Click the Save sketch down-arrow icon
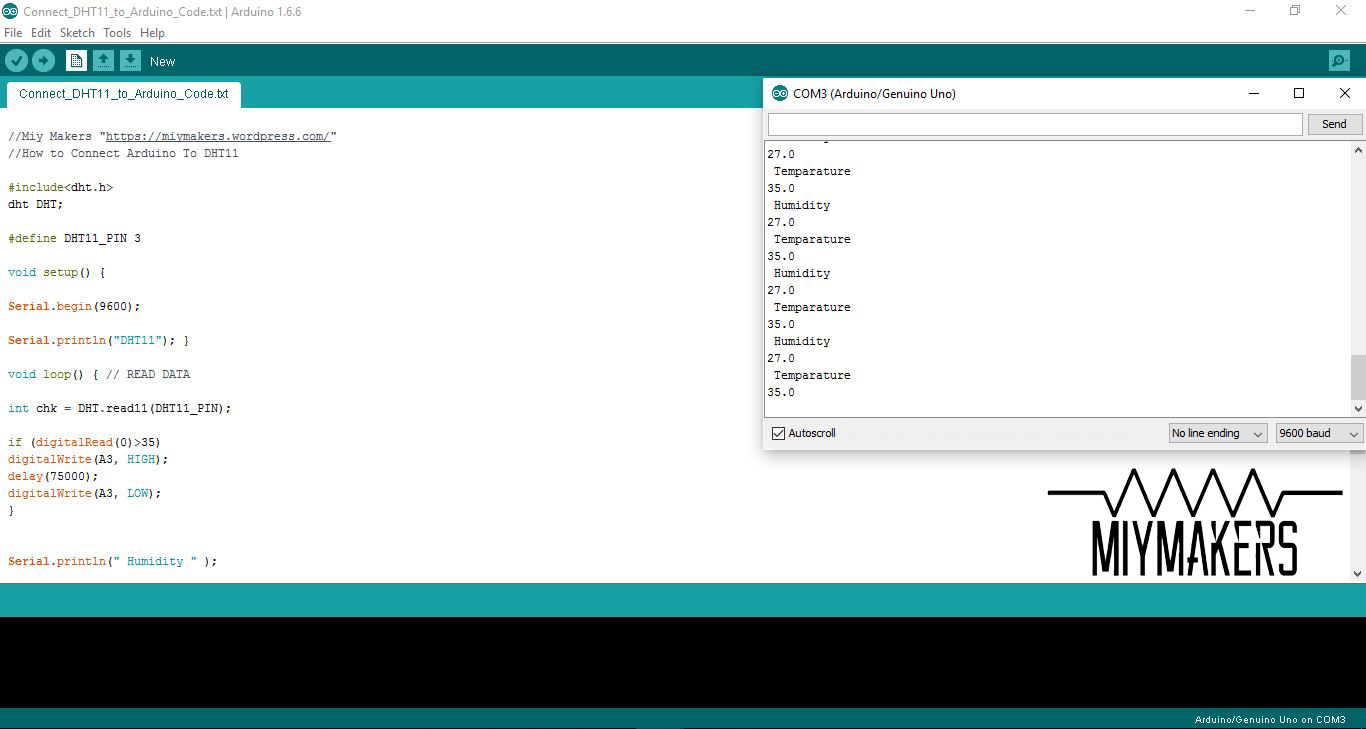Screen dimensions: 1366x729 pyautogui.click(x=130, y=61)
